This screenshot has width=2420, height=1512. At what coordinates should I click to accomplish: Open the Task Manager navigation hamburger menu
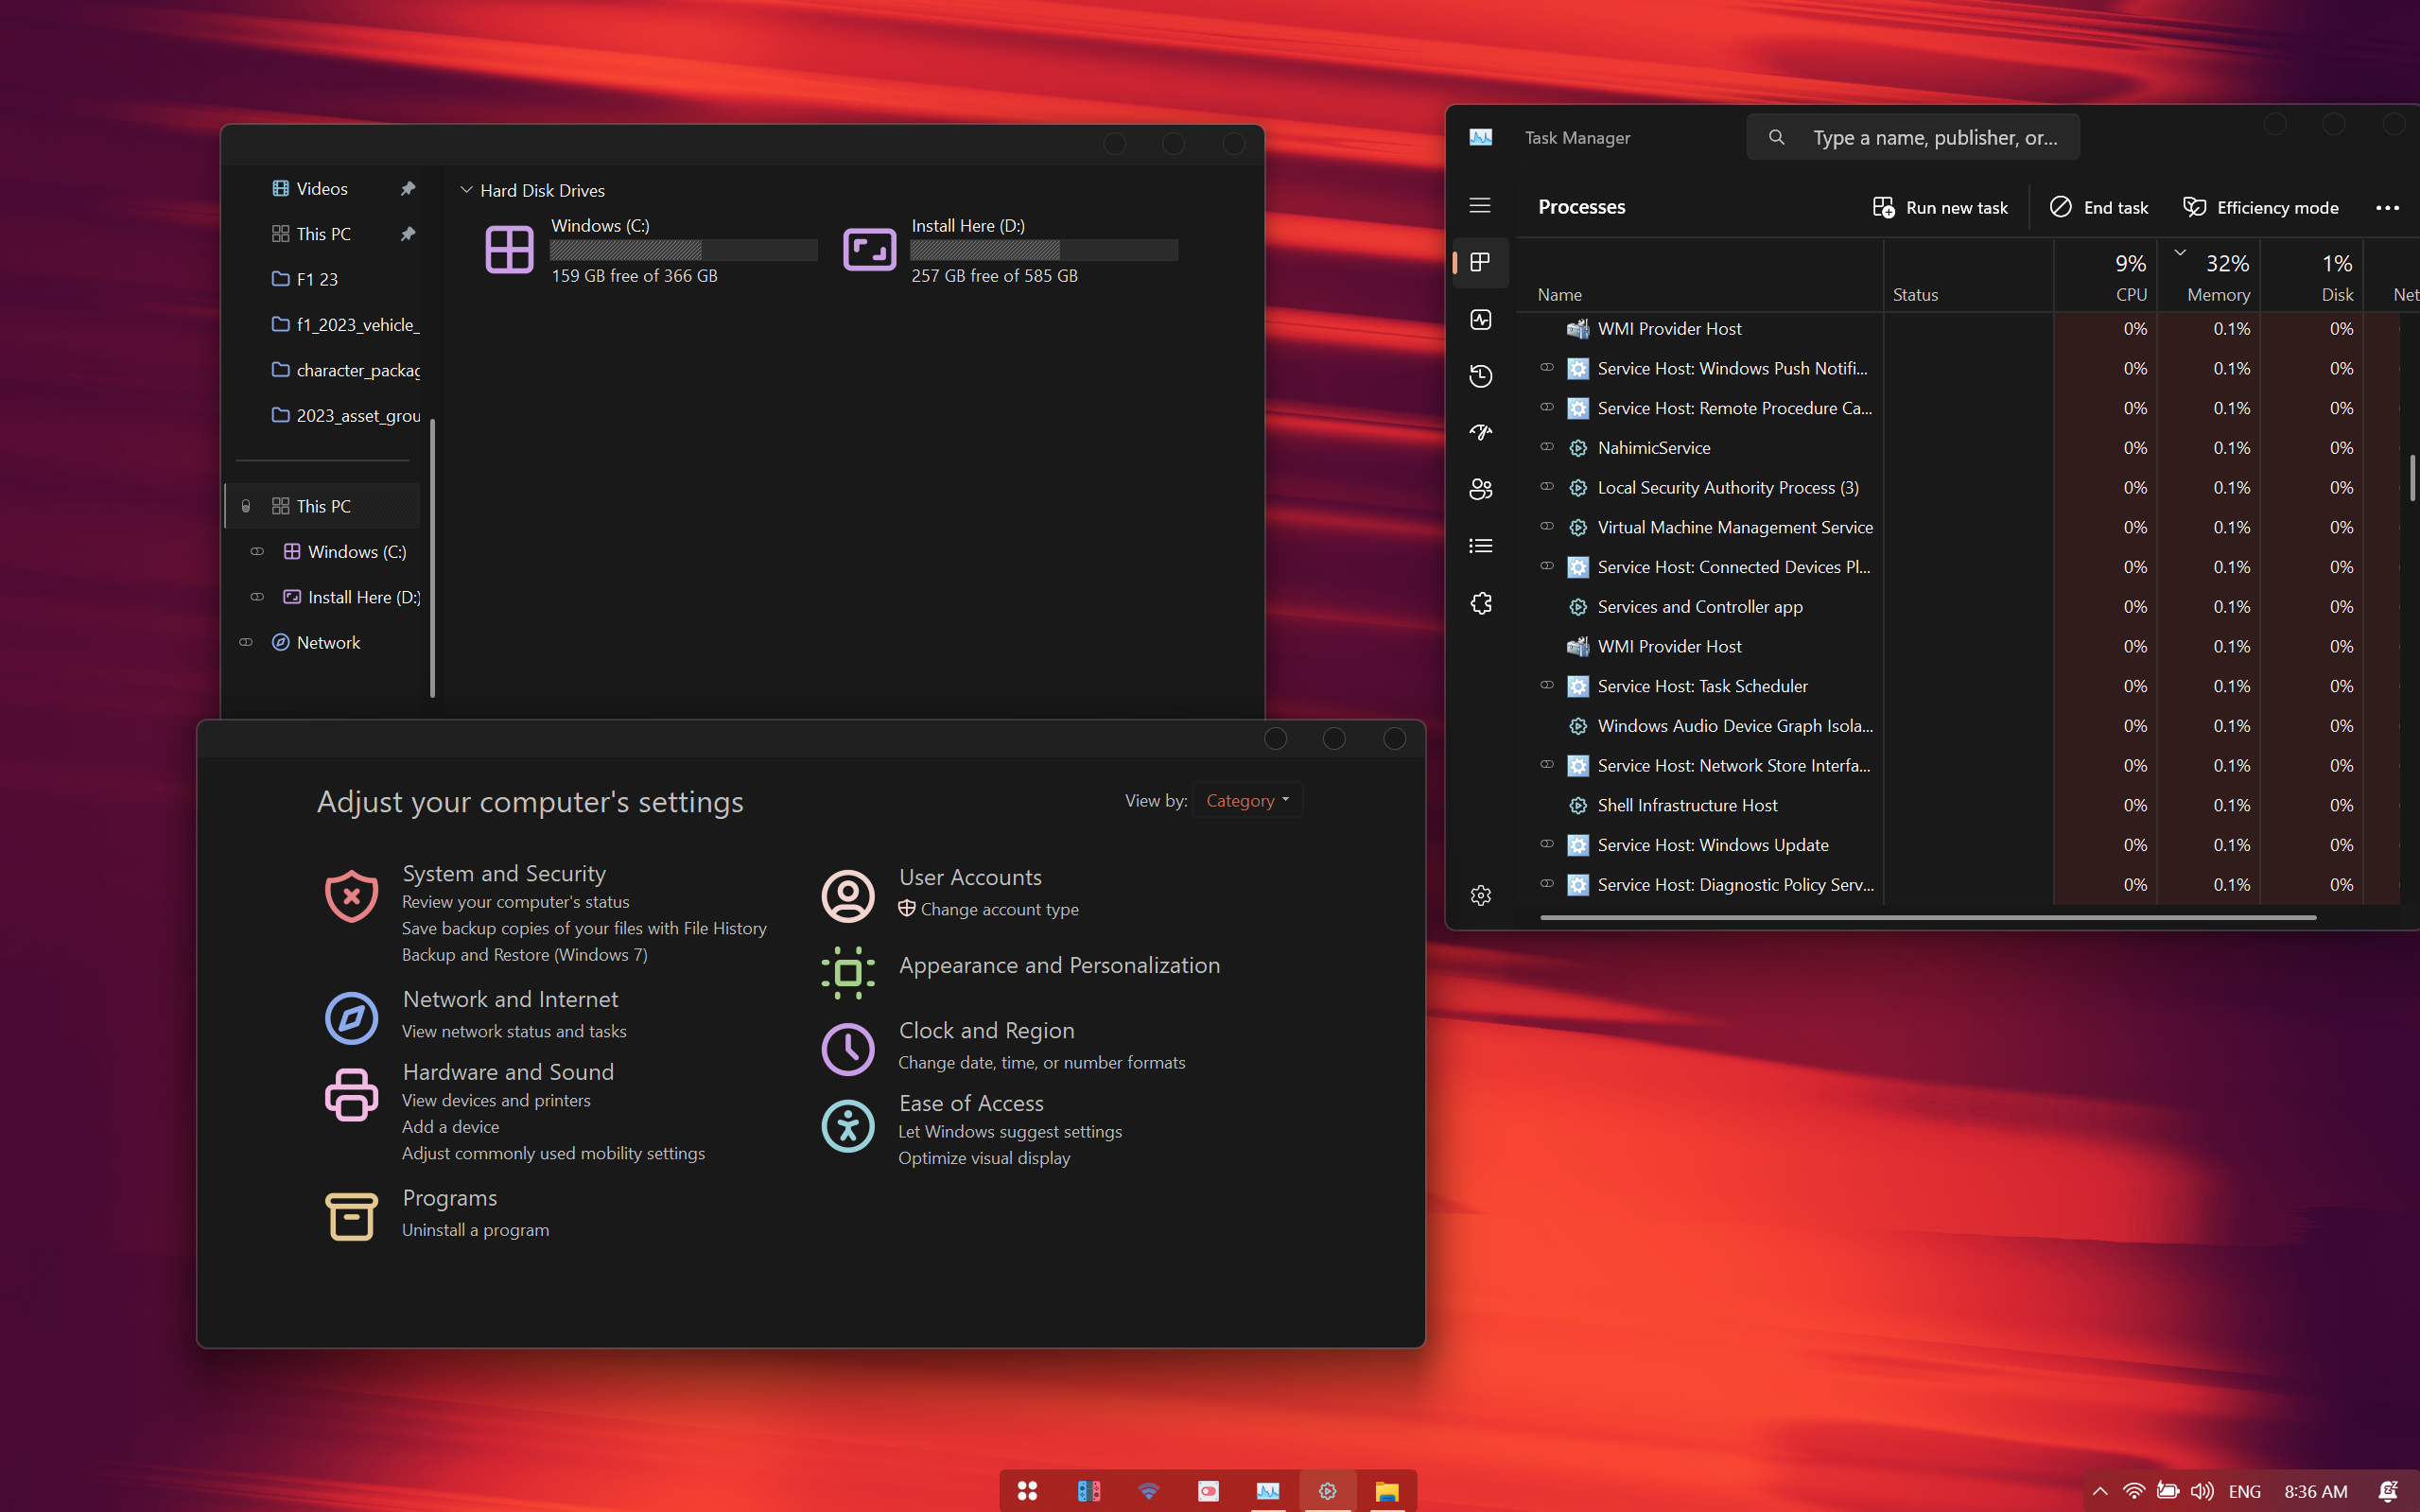coord(1480,205)
